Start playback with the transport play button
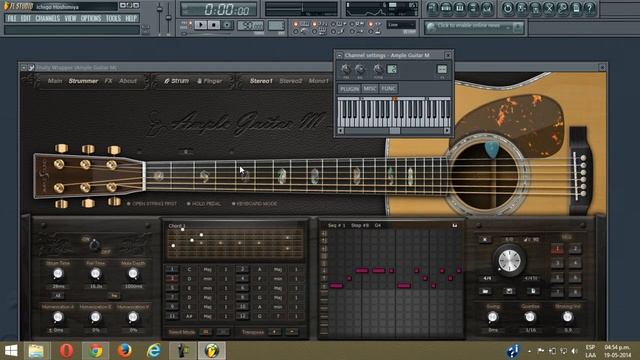Image resolution: width=640 pixels, height=360 pixels. [200, 25]
